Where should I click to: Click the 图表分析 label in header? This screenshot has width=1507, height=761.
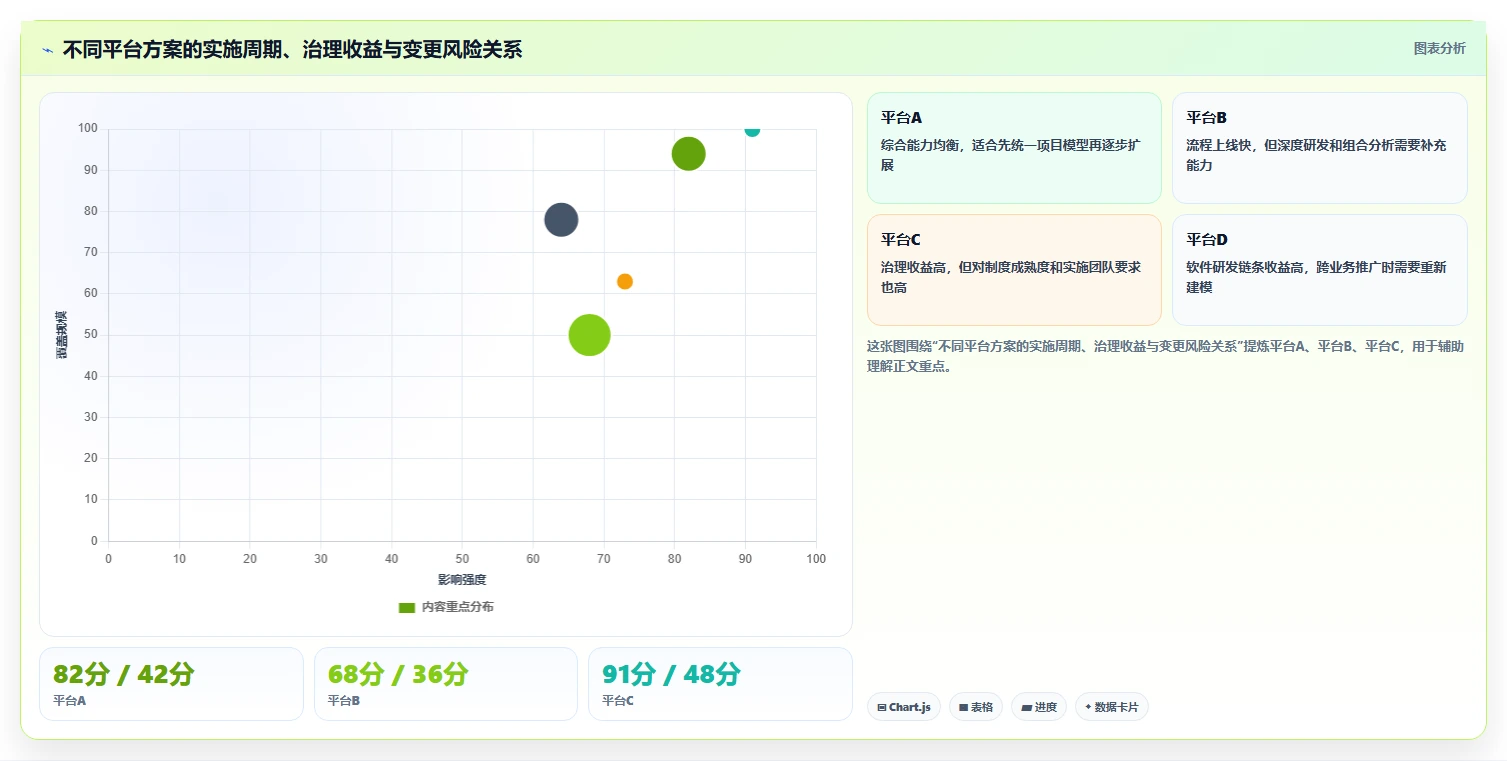1439,48
